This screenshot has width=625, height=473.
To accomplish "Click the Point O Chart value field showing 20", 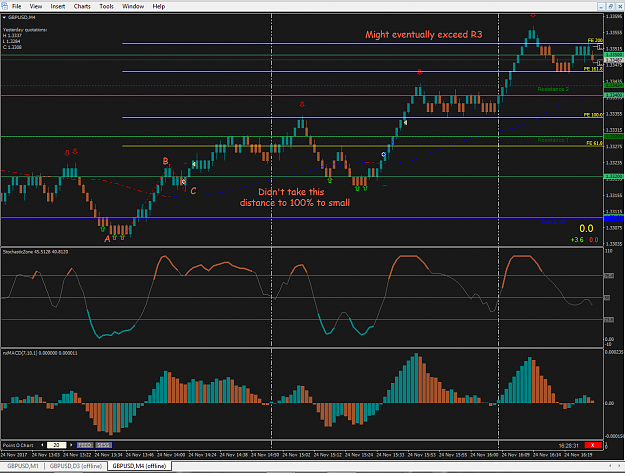I will [x=57, y=445].
